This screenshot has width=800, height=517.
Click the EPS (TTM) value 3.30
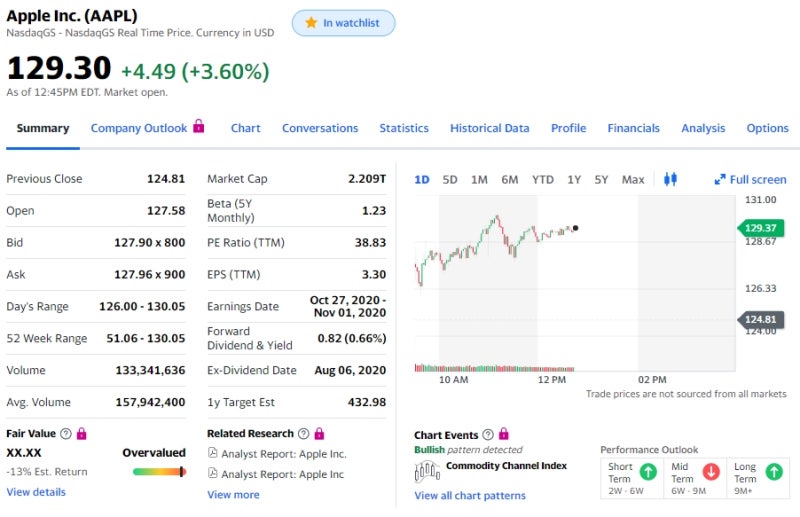click(x=373, y=275)
